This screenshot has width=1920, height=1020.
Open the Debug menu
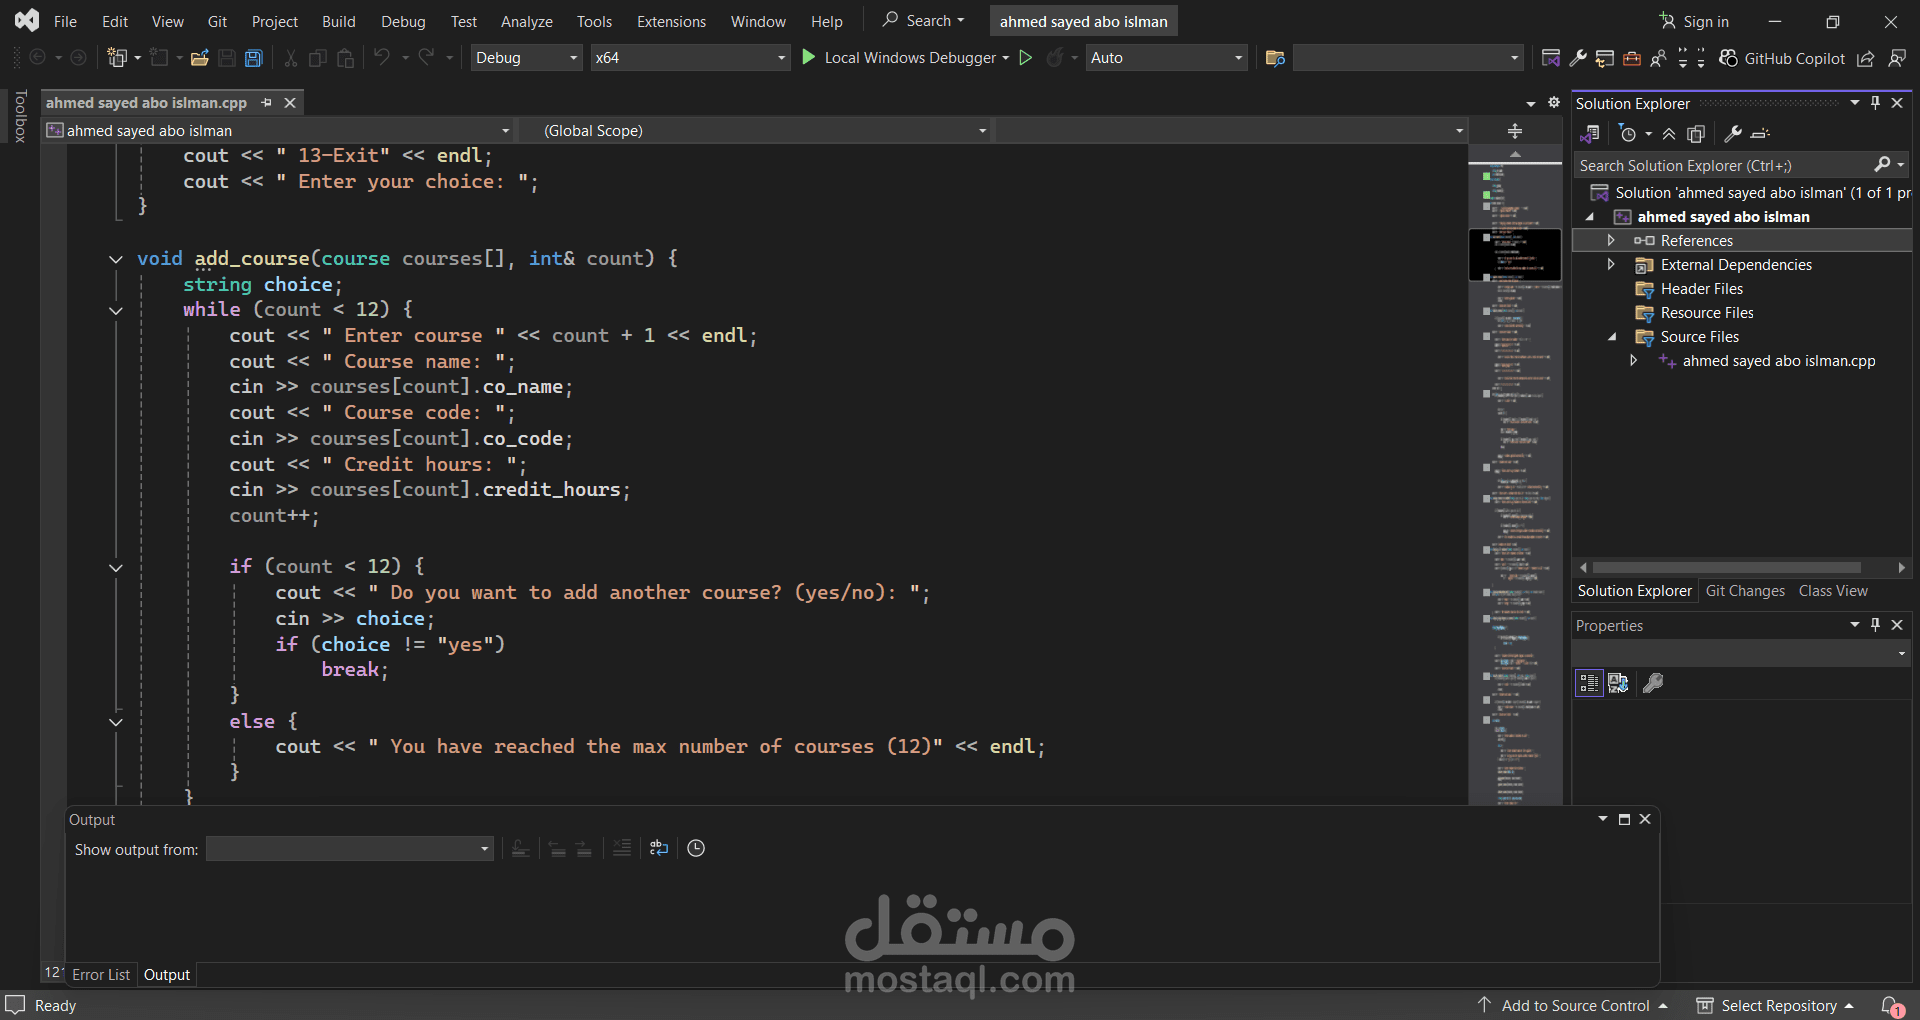403,21
